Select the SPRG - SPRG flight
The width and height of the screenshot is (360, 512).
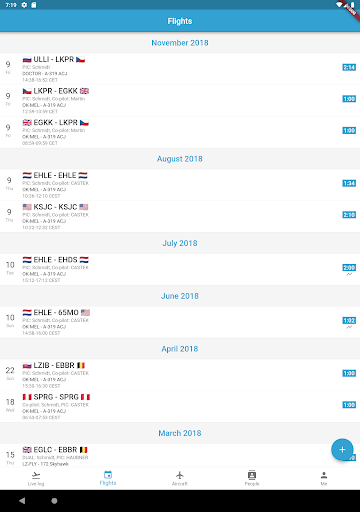180,407
